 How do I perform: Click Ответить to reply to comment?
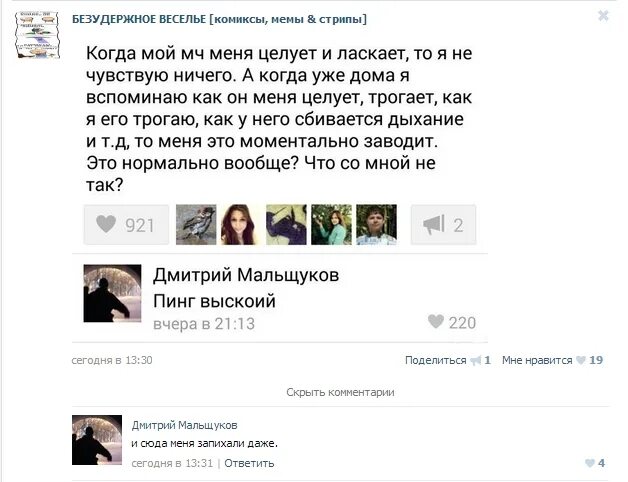tap(249, 463)
